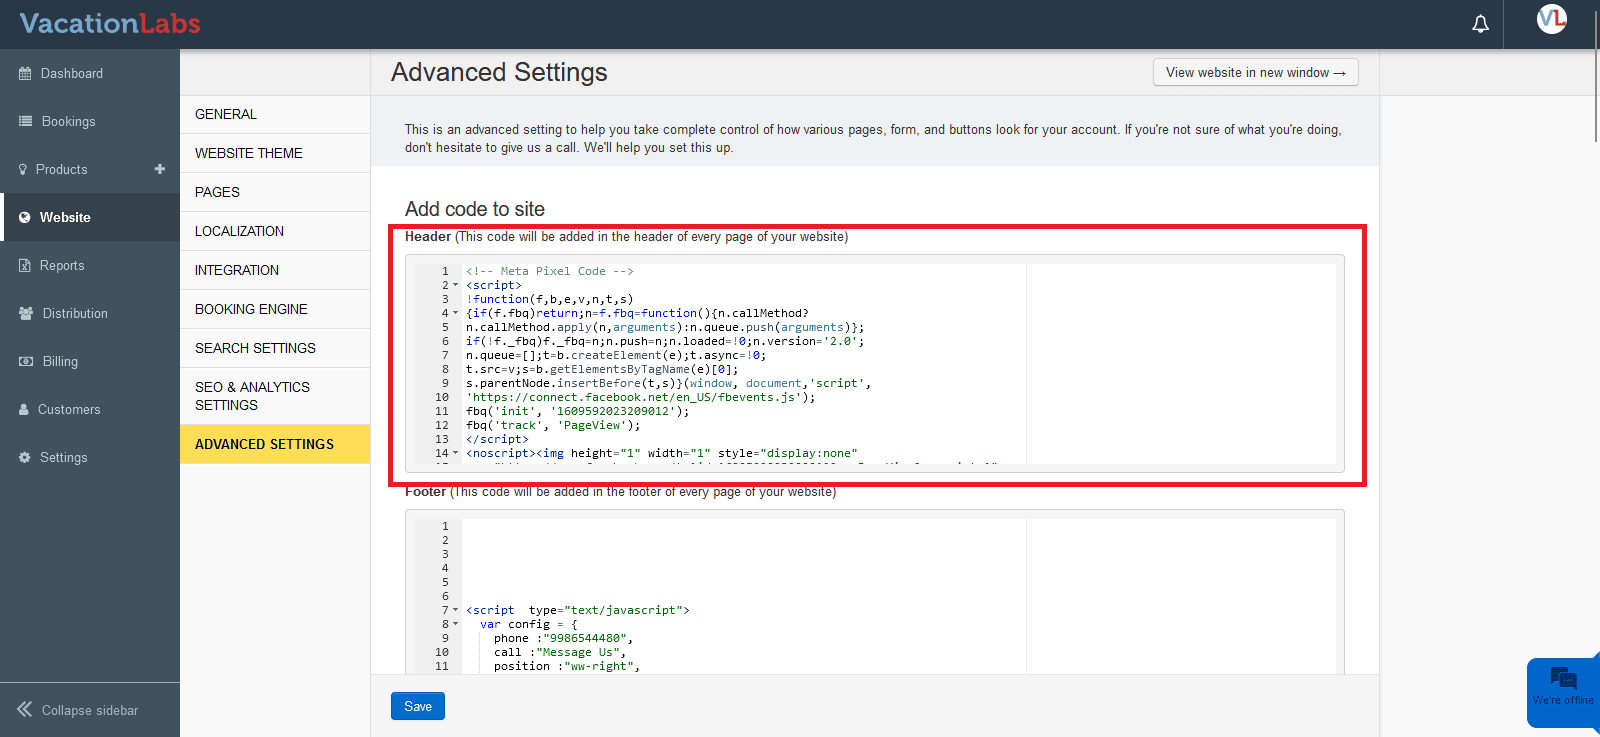Collapse code fold arrow on footer line 7

click(456, 610)
